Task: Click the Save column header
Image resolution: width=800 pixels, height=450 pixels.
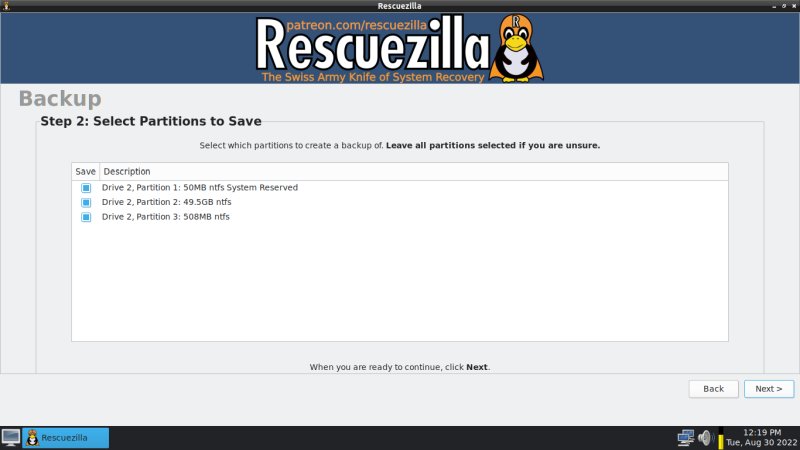Action: [85, 171]
